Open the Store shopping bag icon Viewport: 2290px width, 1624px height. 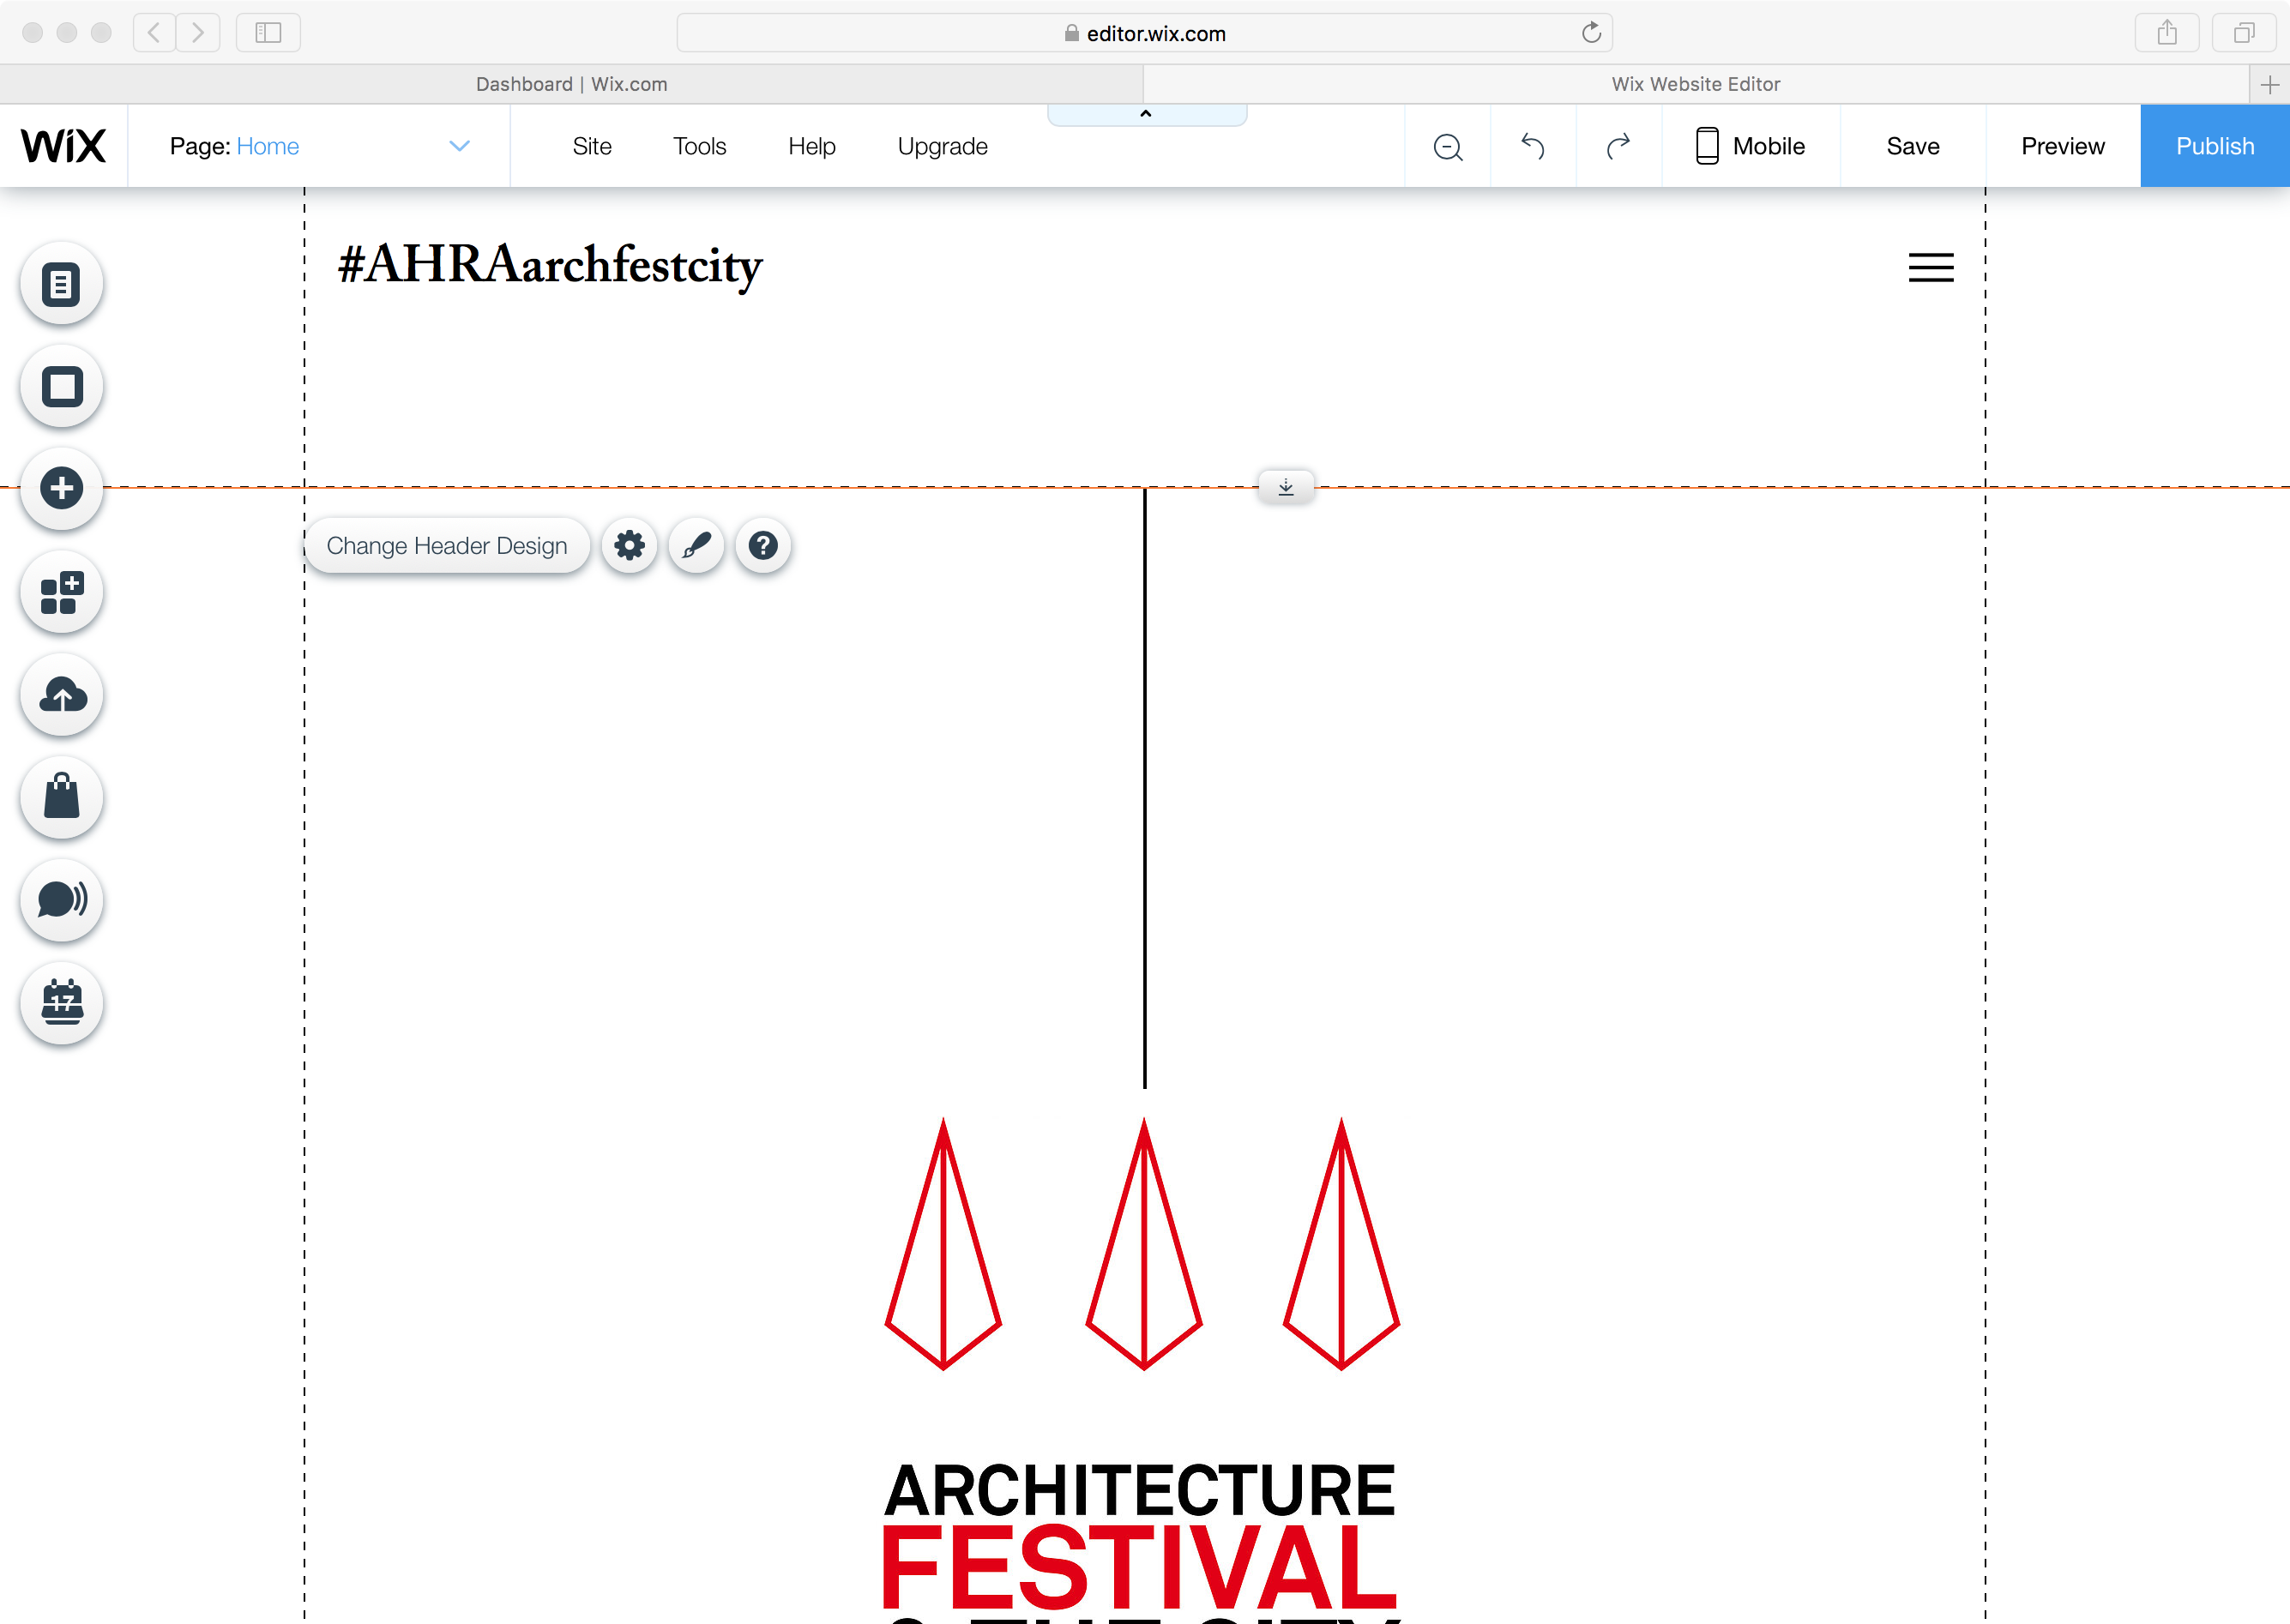pyautogui.click(x=62, y=798)
